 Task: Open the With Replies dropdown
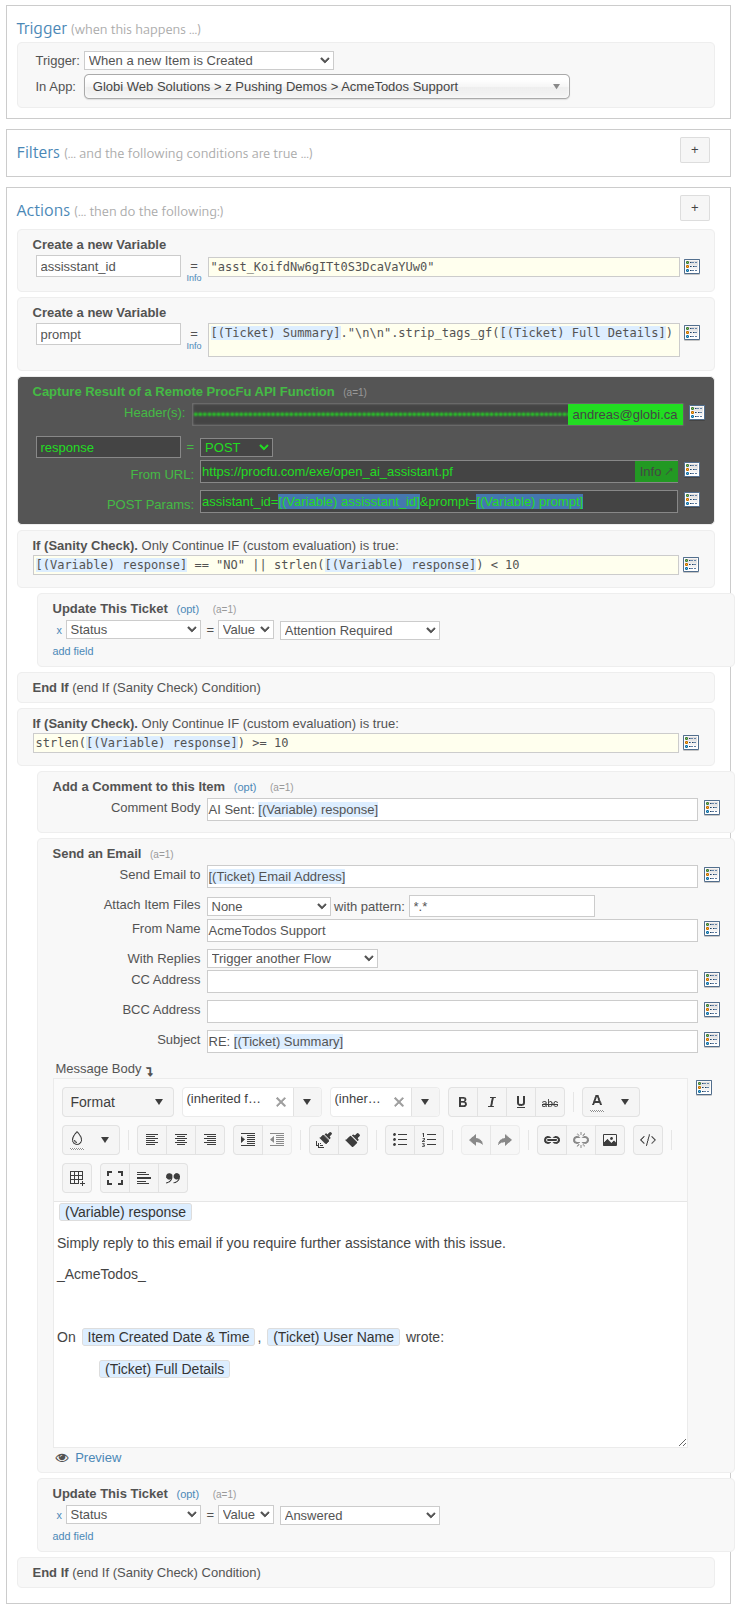293,959
